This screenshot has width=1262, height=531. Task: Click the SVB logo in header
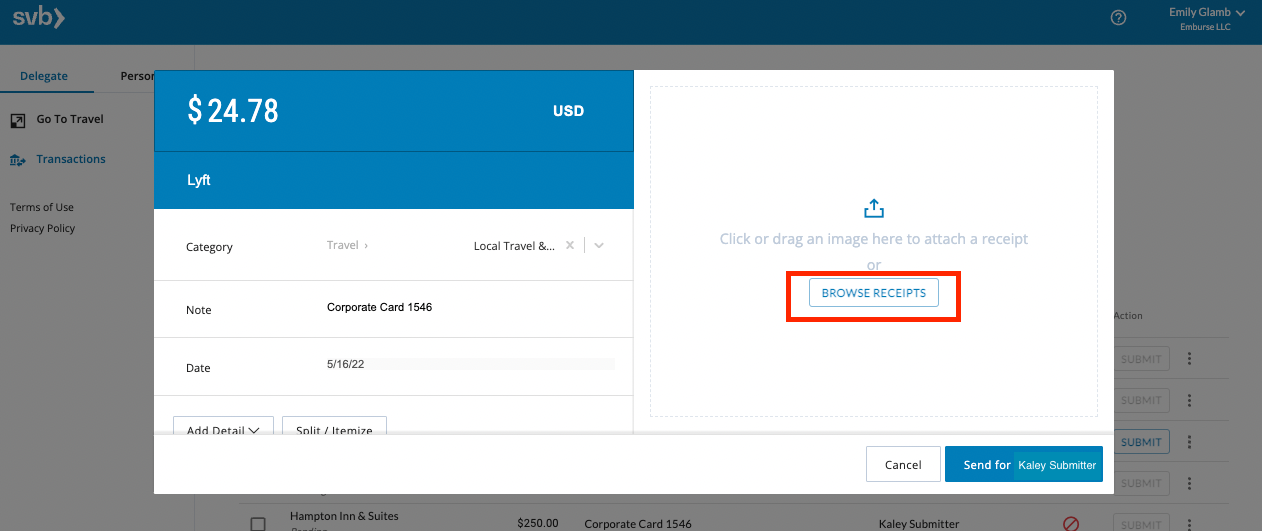point(39,17)
